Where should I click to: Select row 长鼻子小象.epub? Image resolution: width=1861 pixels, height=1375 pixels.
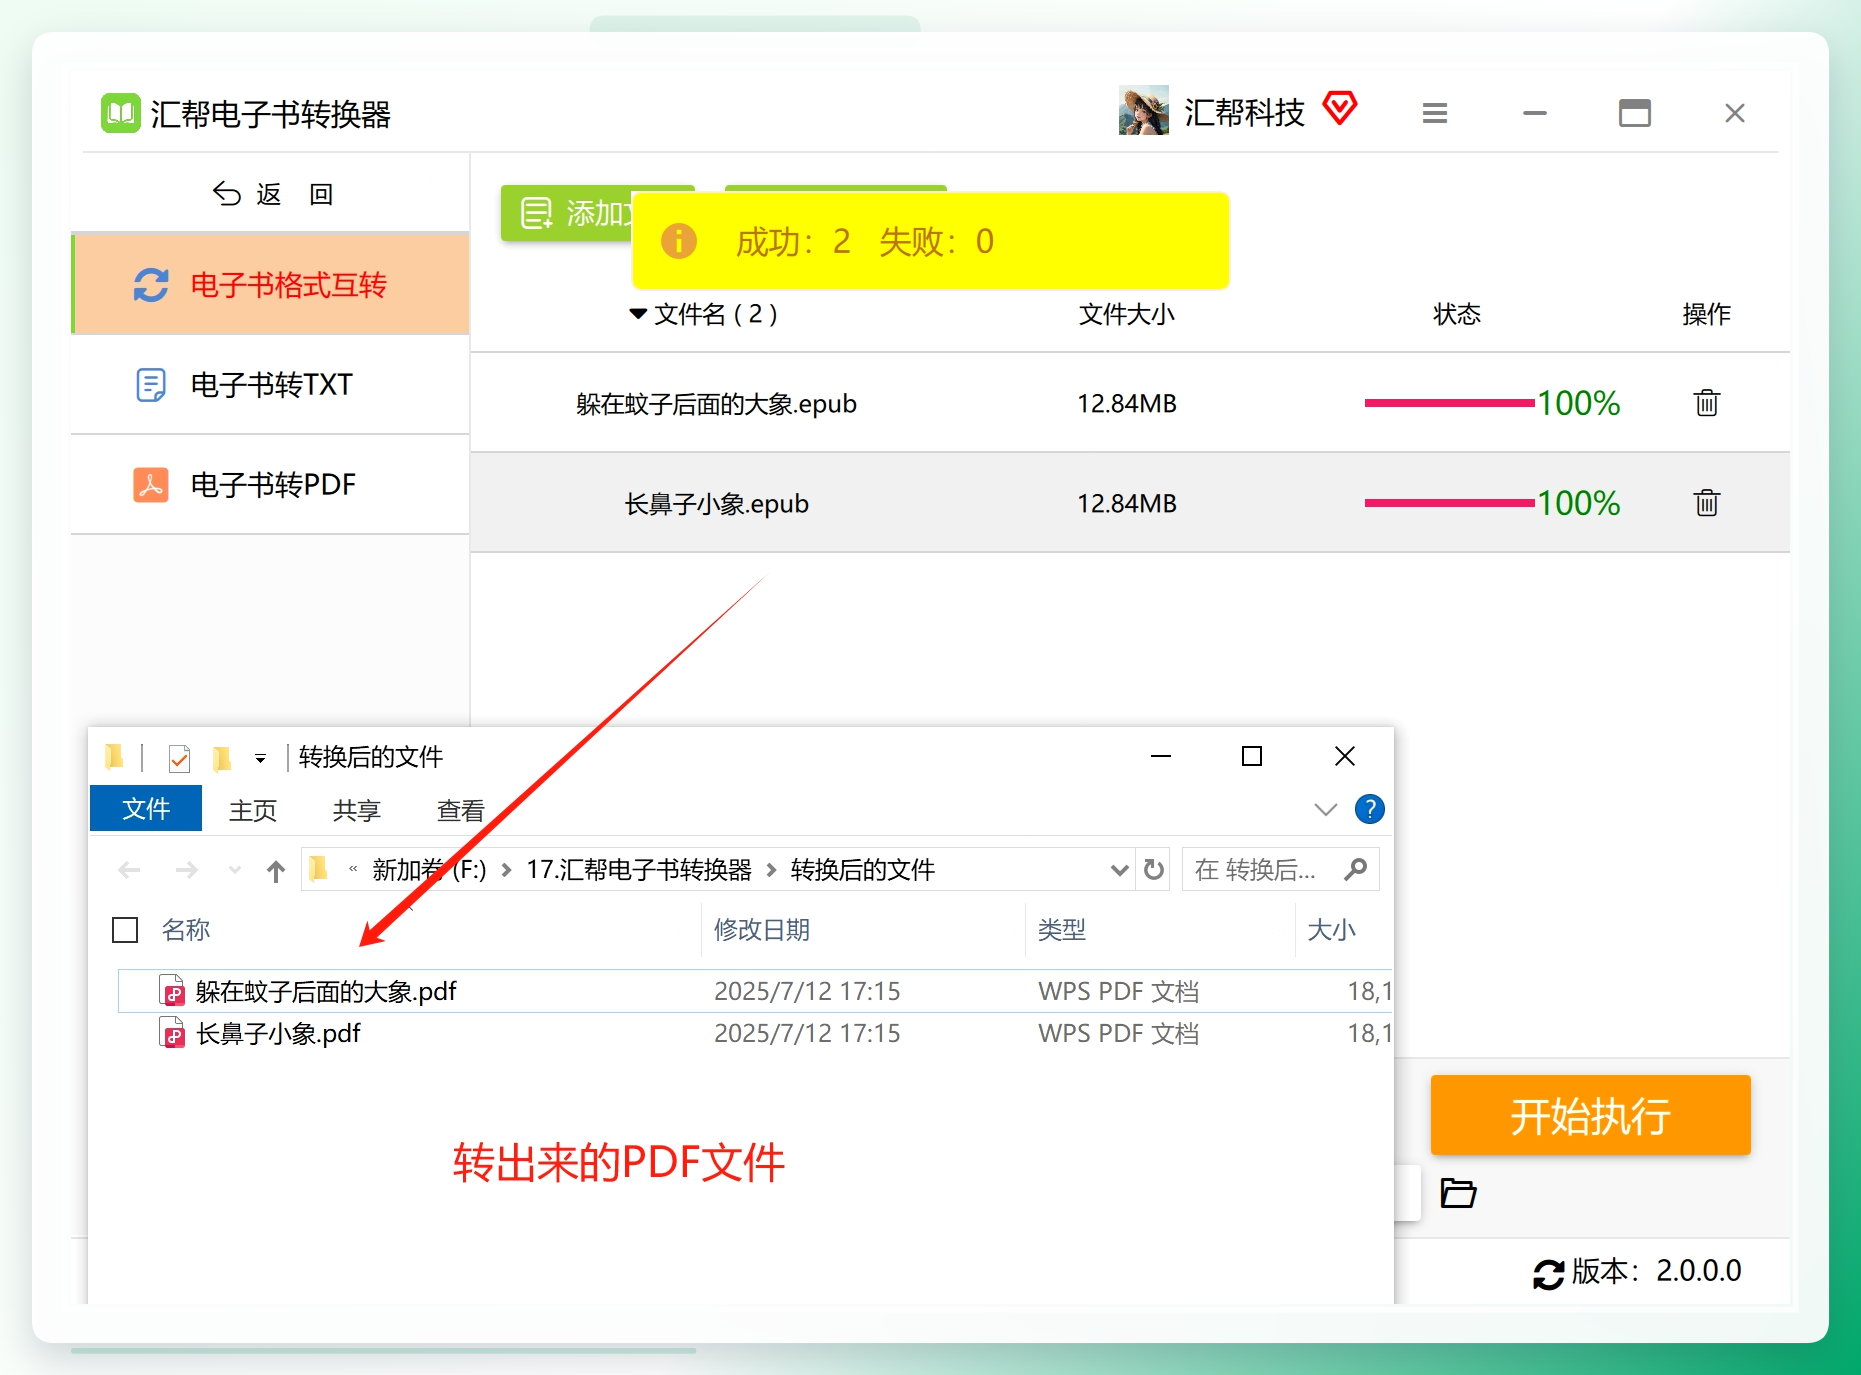tap(1130, 503)
